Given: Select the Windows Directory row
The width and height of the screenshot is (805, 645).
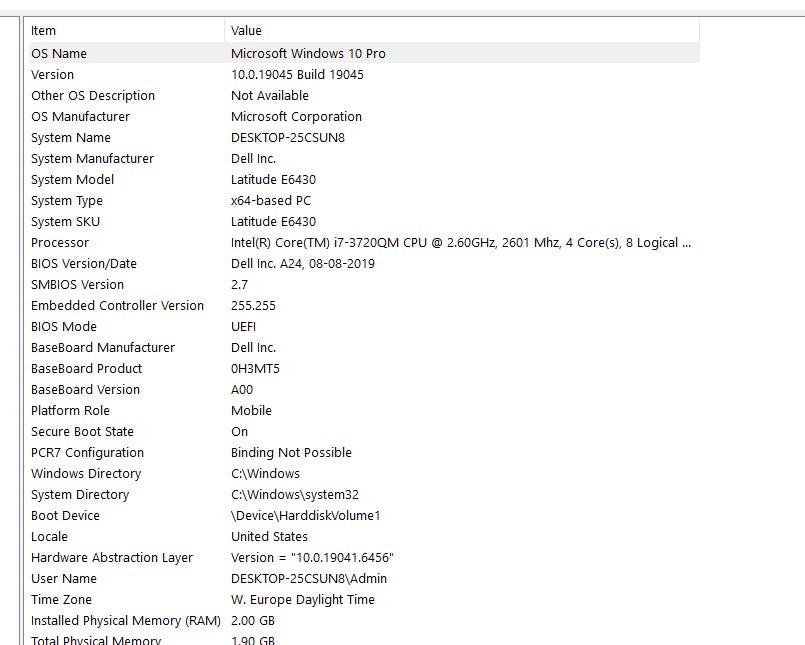Looking at the screenshot, I should [x=364, y=473].
